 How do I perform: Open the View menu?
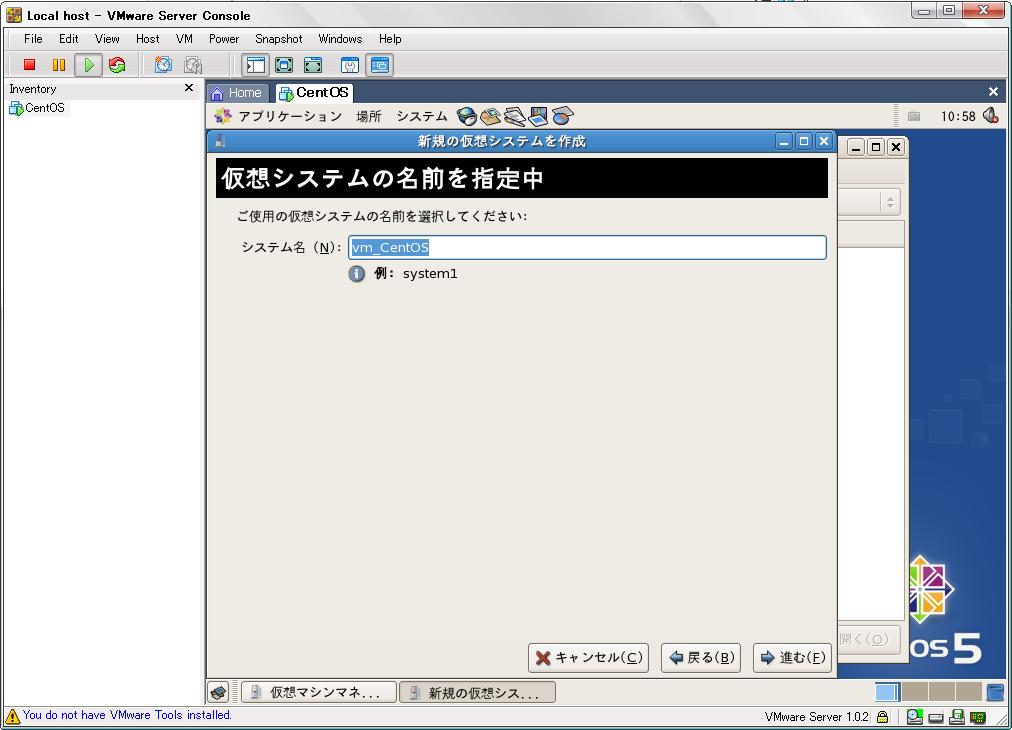(x=107, y=39)
